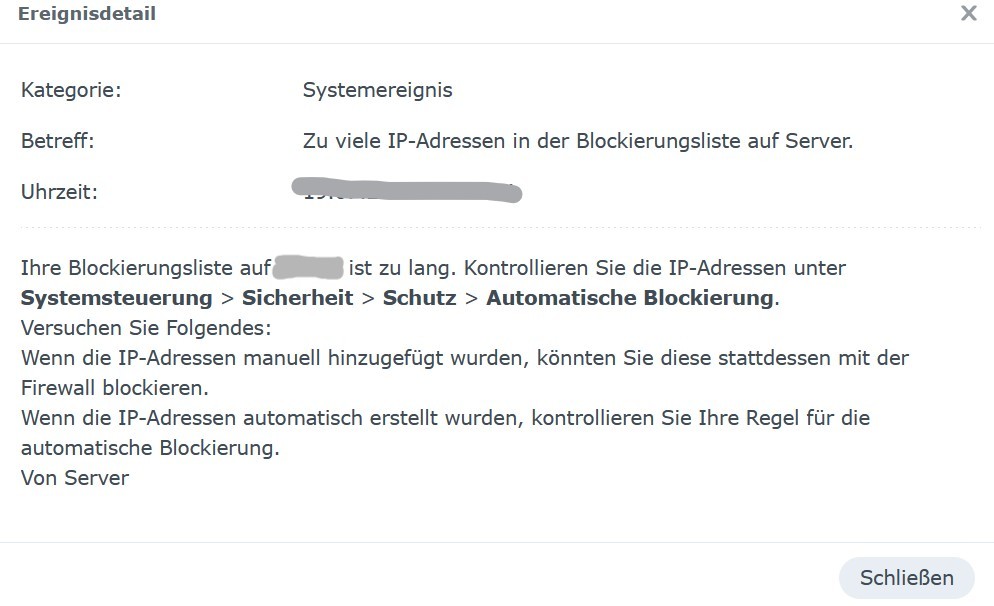Click the 'Von Server' line

click(75, 478)
